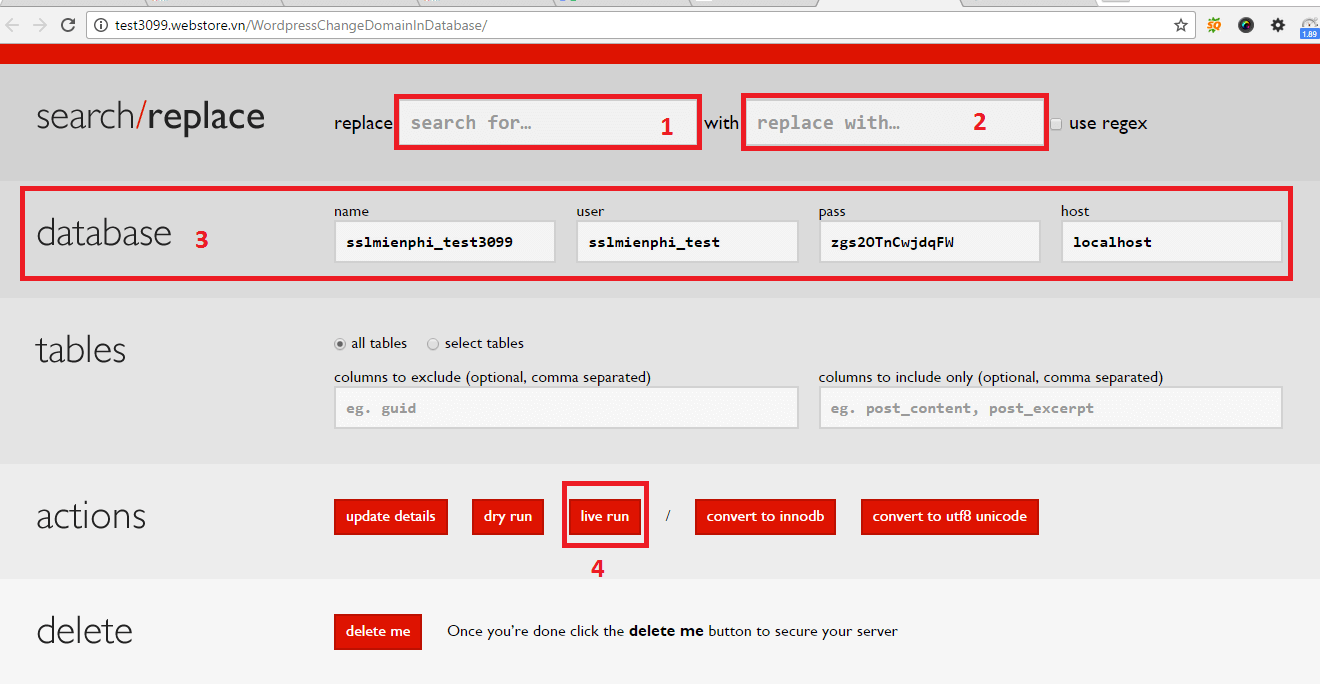The width and height of the screenshot is (1320, 684).
Task: Convert the database to innodb
Action: (765, 516)
